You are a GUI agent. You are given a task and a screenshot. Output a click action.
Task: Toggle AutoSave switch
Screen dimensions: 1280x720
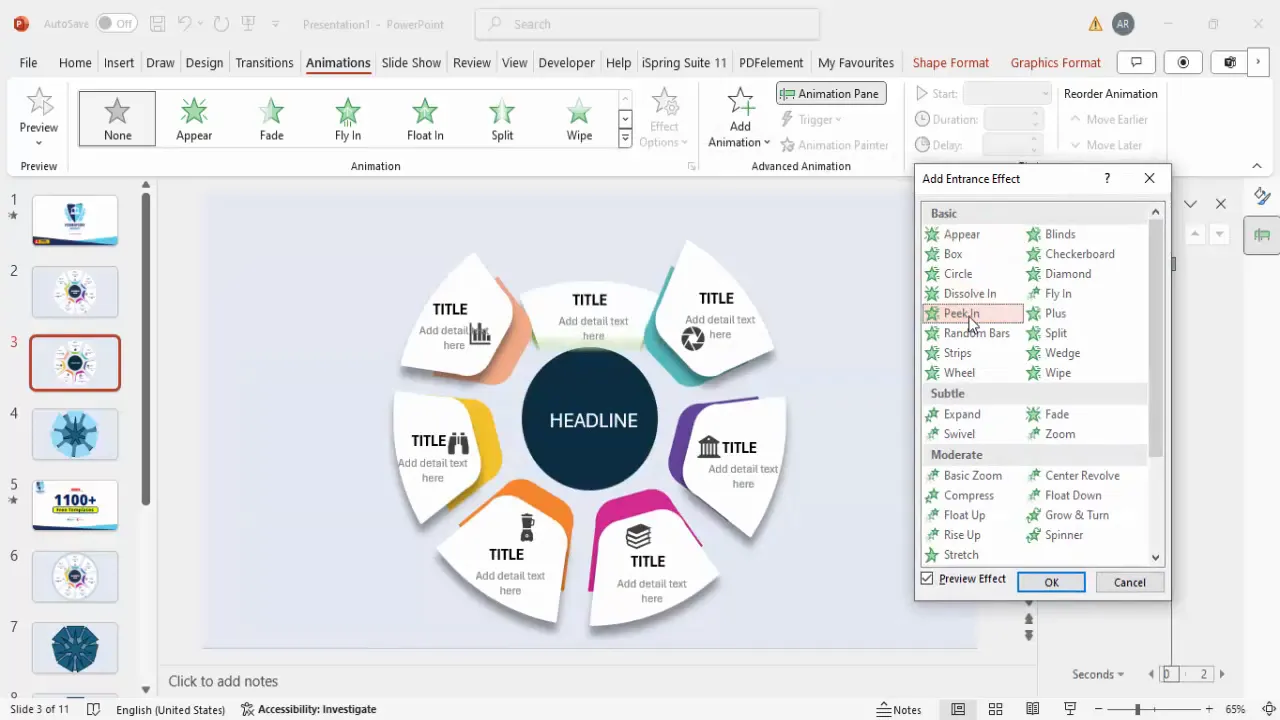pyautogui.click(x=118, y=24)
